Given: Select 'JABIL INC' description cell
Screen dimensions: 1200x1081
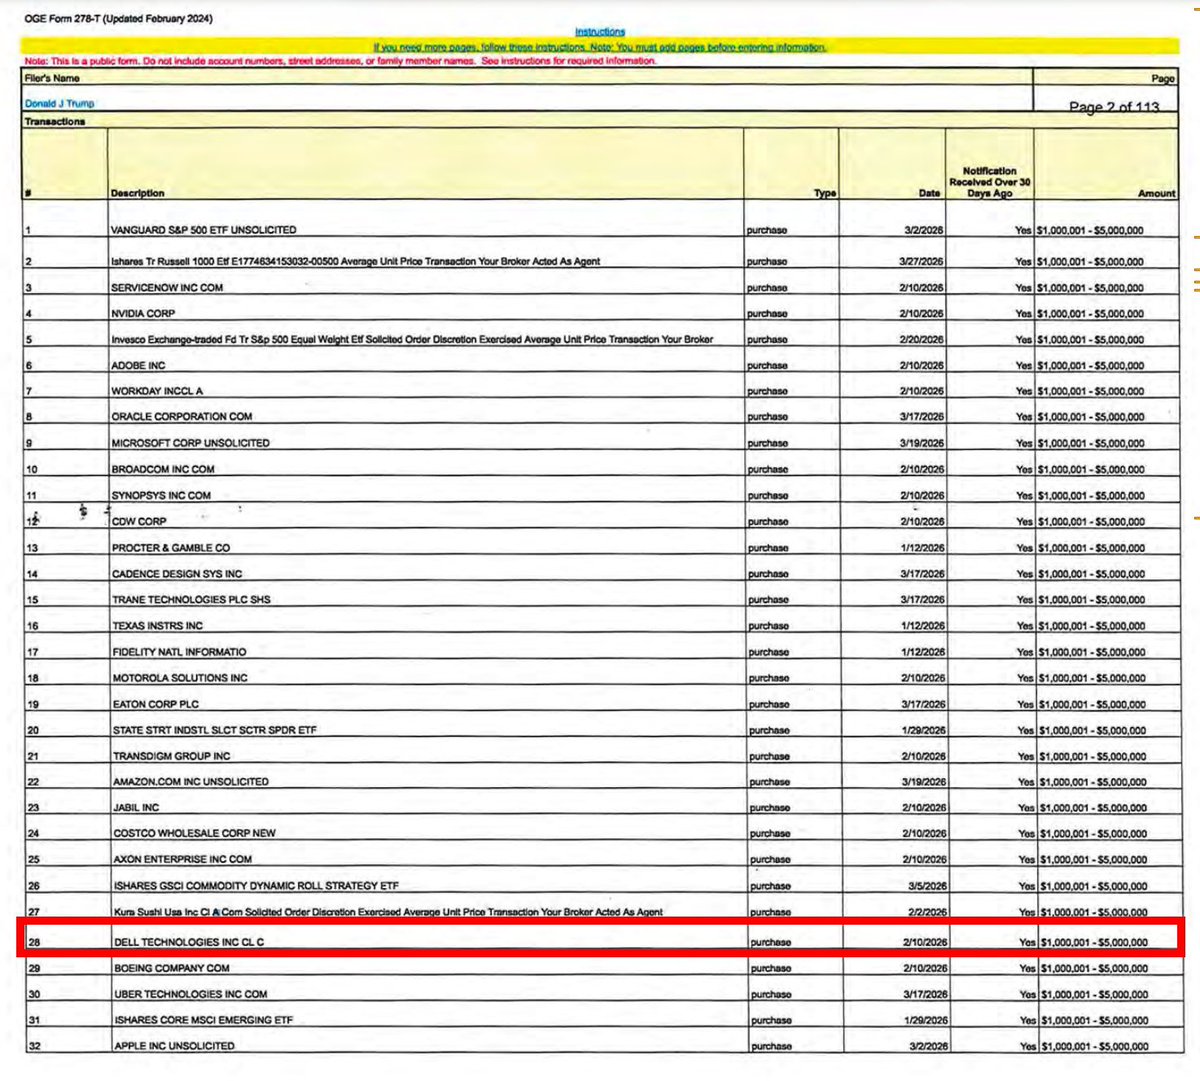Looking at the screenshot, I should click(136, 807).
